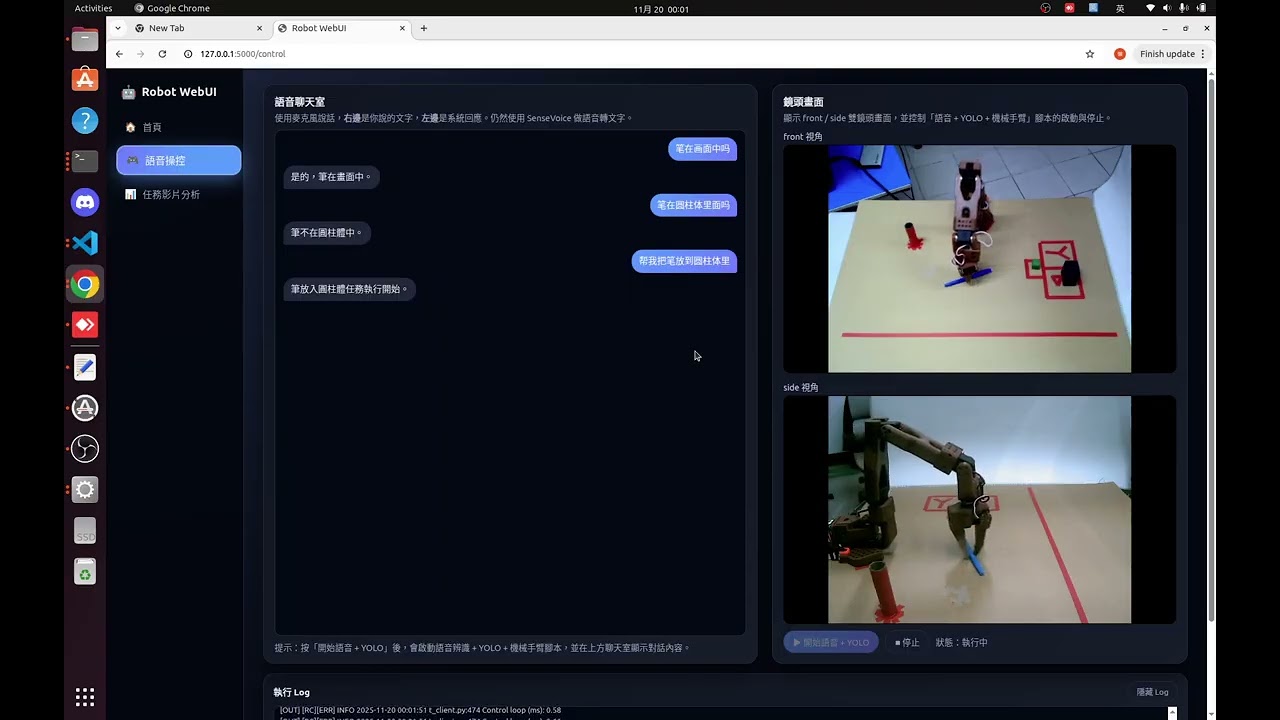Open the Wi-Fi network indicator

tap(1150, 8)
